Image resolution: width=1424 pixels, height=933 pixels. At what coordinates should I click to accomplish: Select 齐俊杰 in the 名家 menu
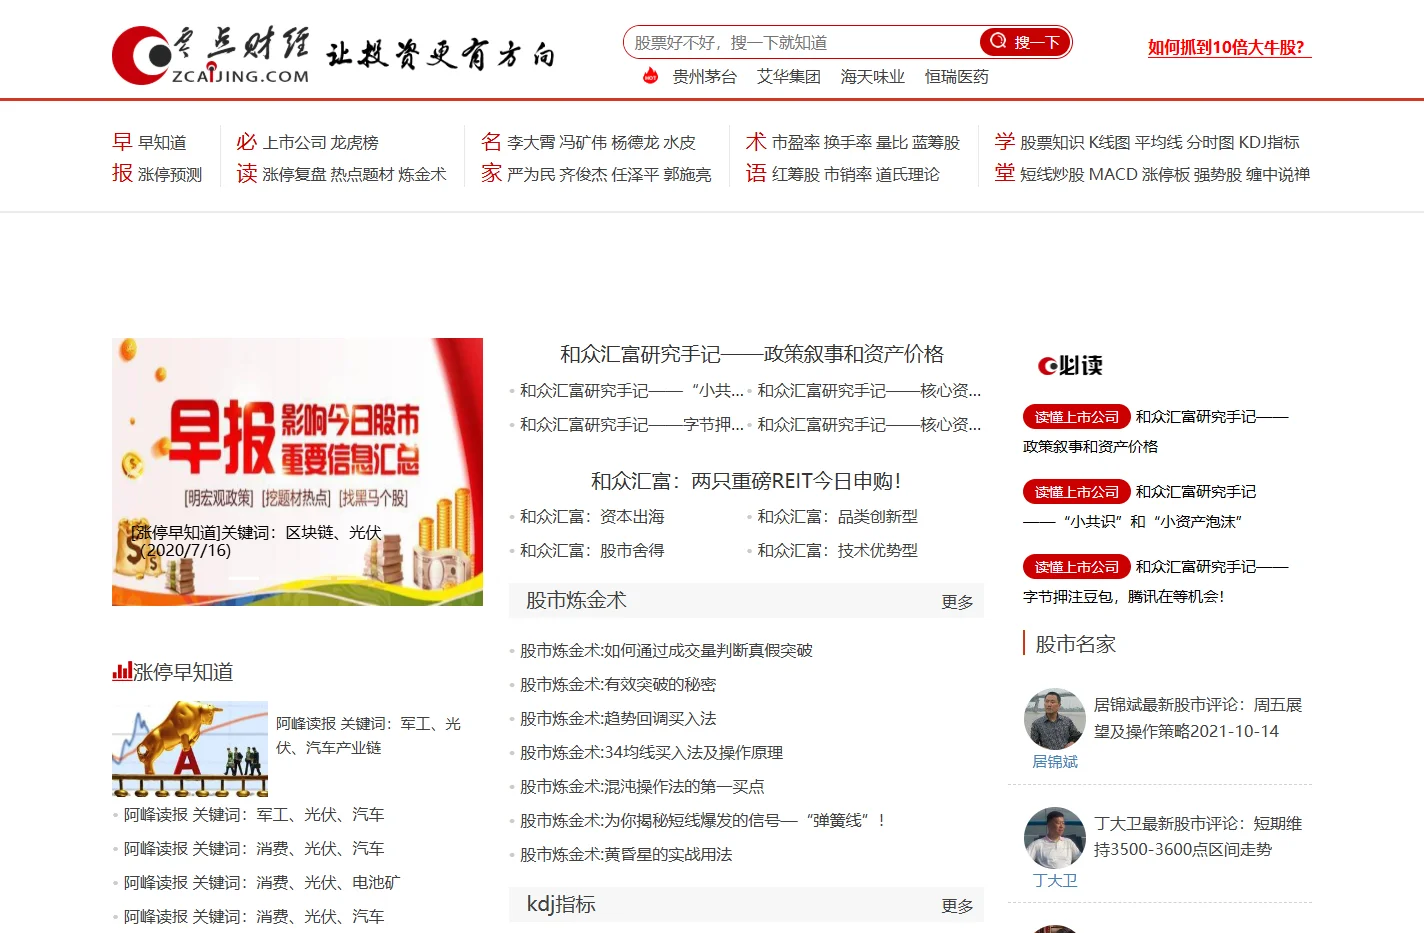point(583,175)
